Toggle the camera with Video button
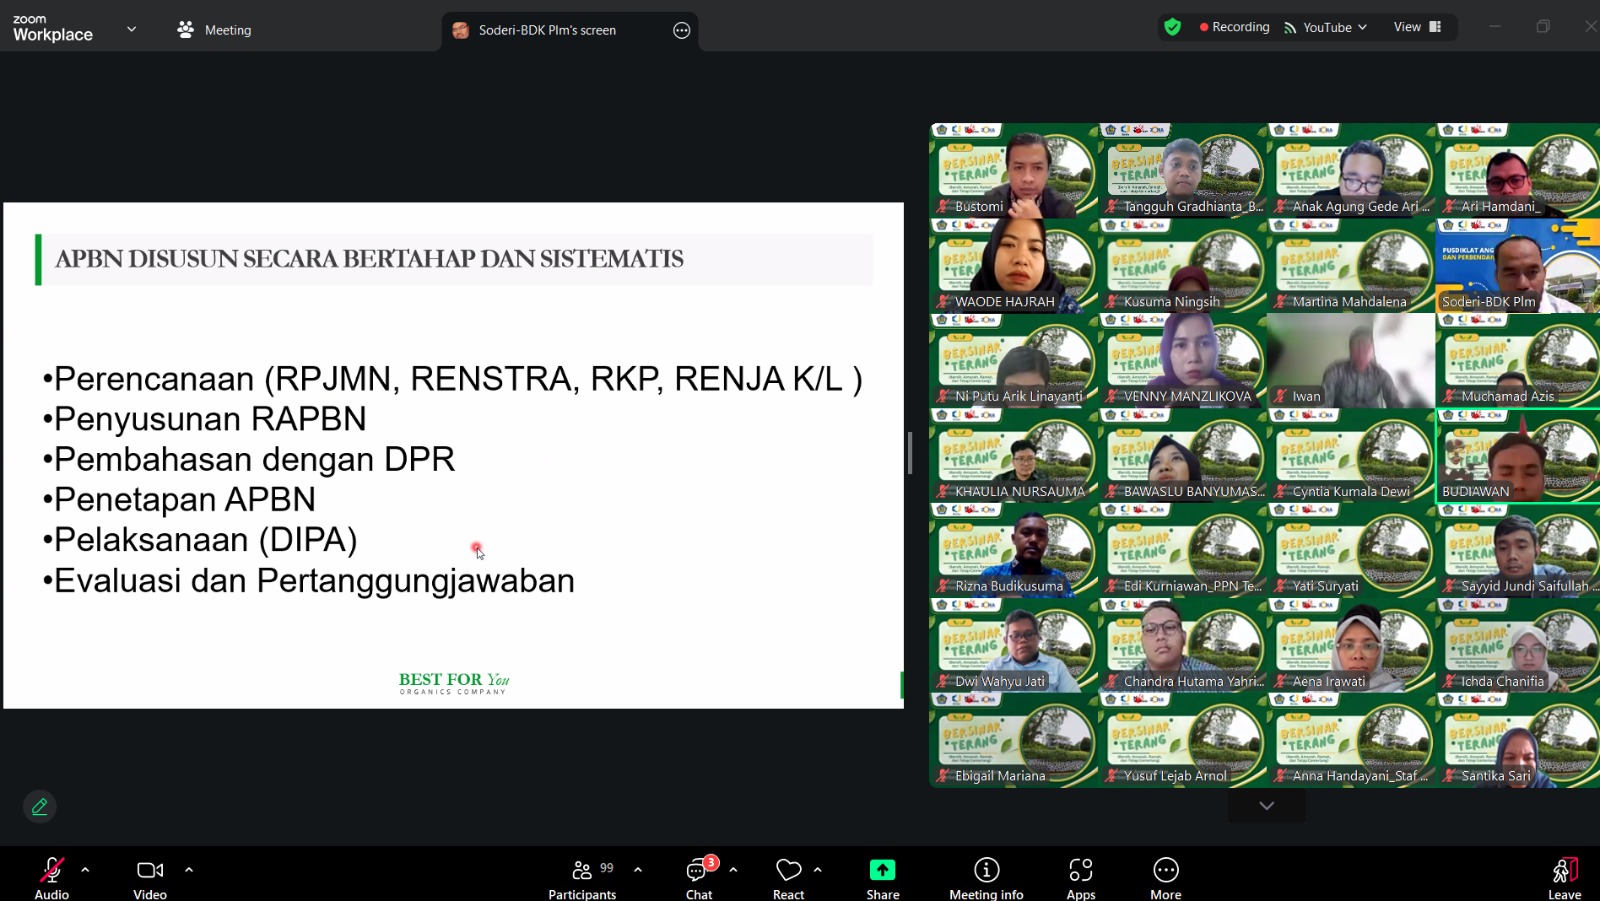The height and width of the screenshot is (901, 1600). point(150,878)
